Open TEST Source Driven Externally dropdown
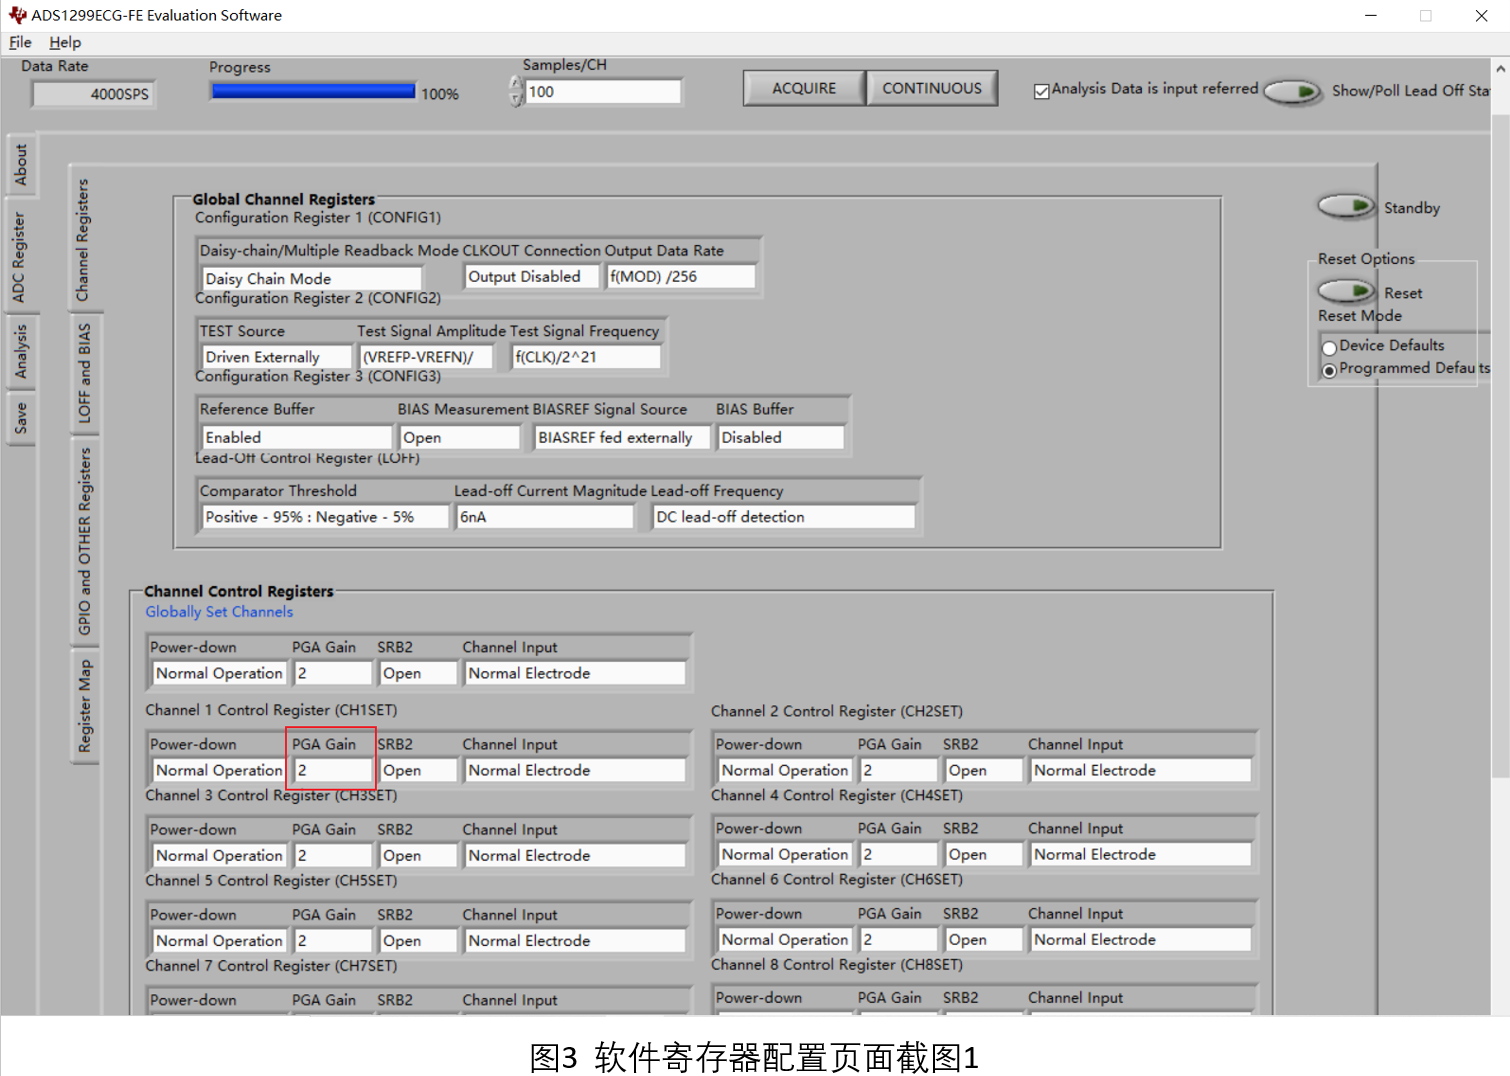This screenshot has width=1510, height=1076. point(277,357)
